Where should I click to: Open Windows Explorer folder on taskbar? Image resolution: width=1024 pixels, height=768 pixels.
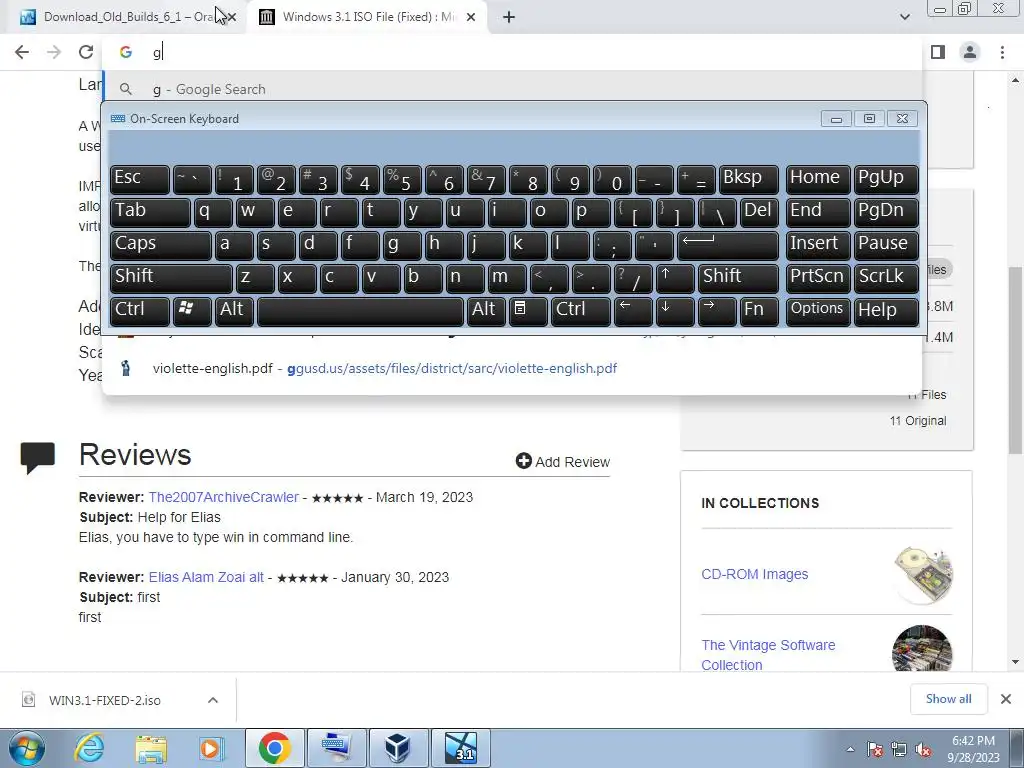(x=151, y=748)
